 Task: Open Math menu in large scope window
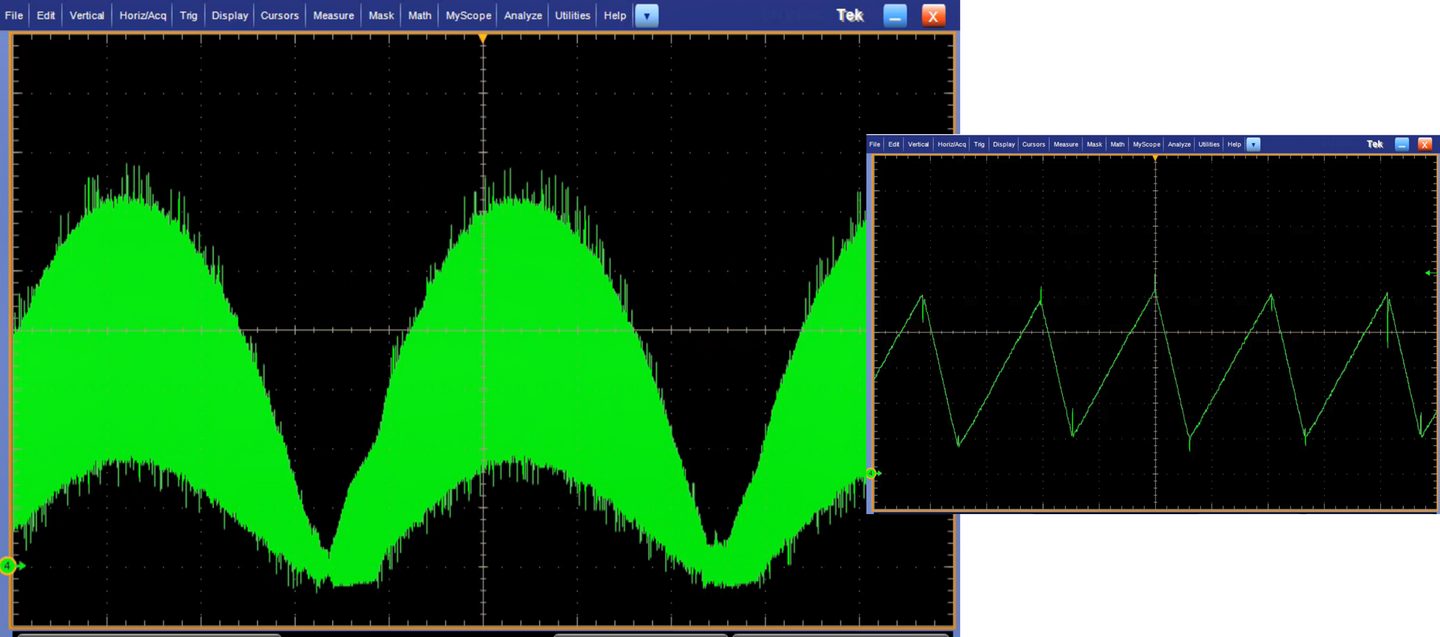(x=420, y=15)
